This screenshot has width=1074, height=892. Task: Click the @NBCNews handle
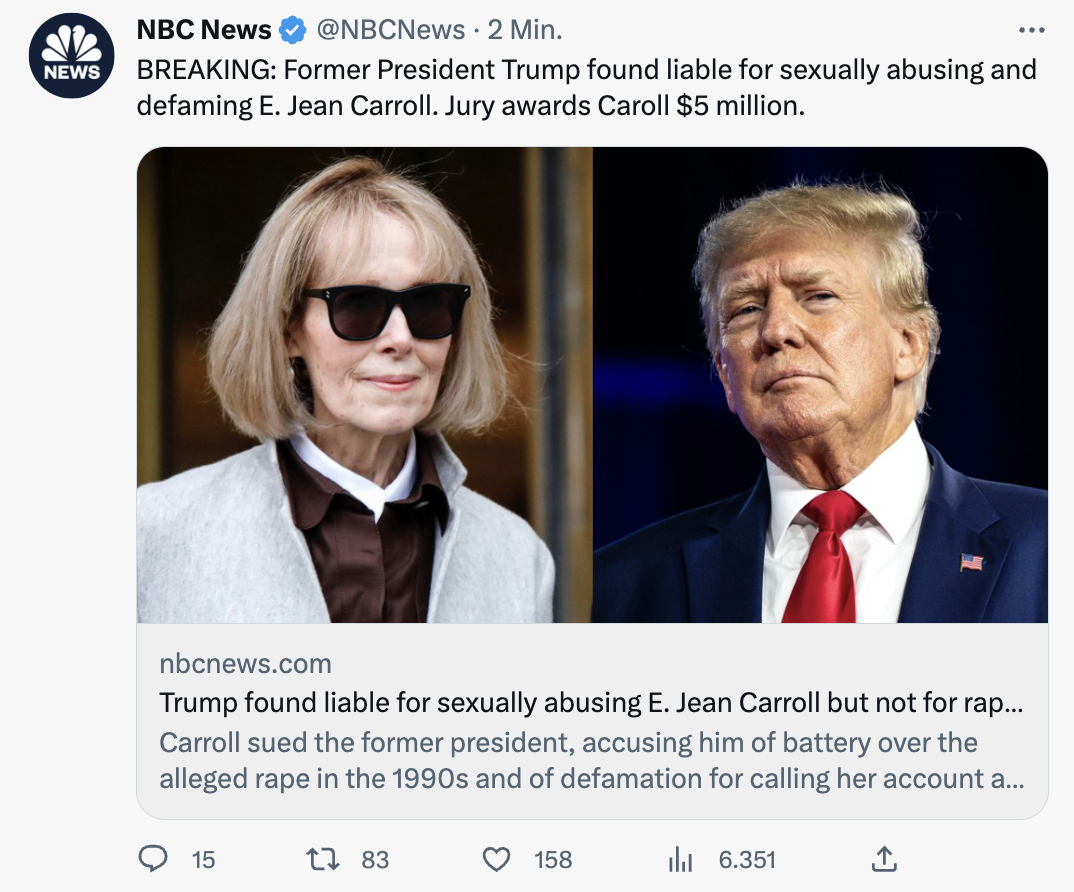click(x=391, y=31)
